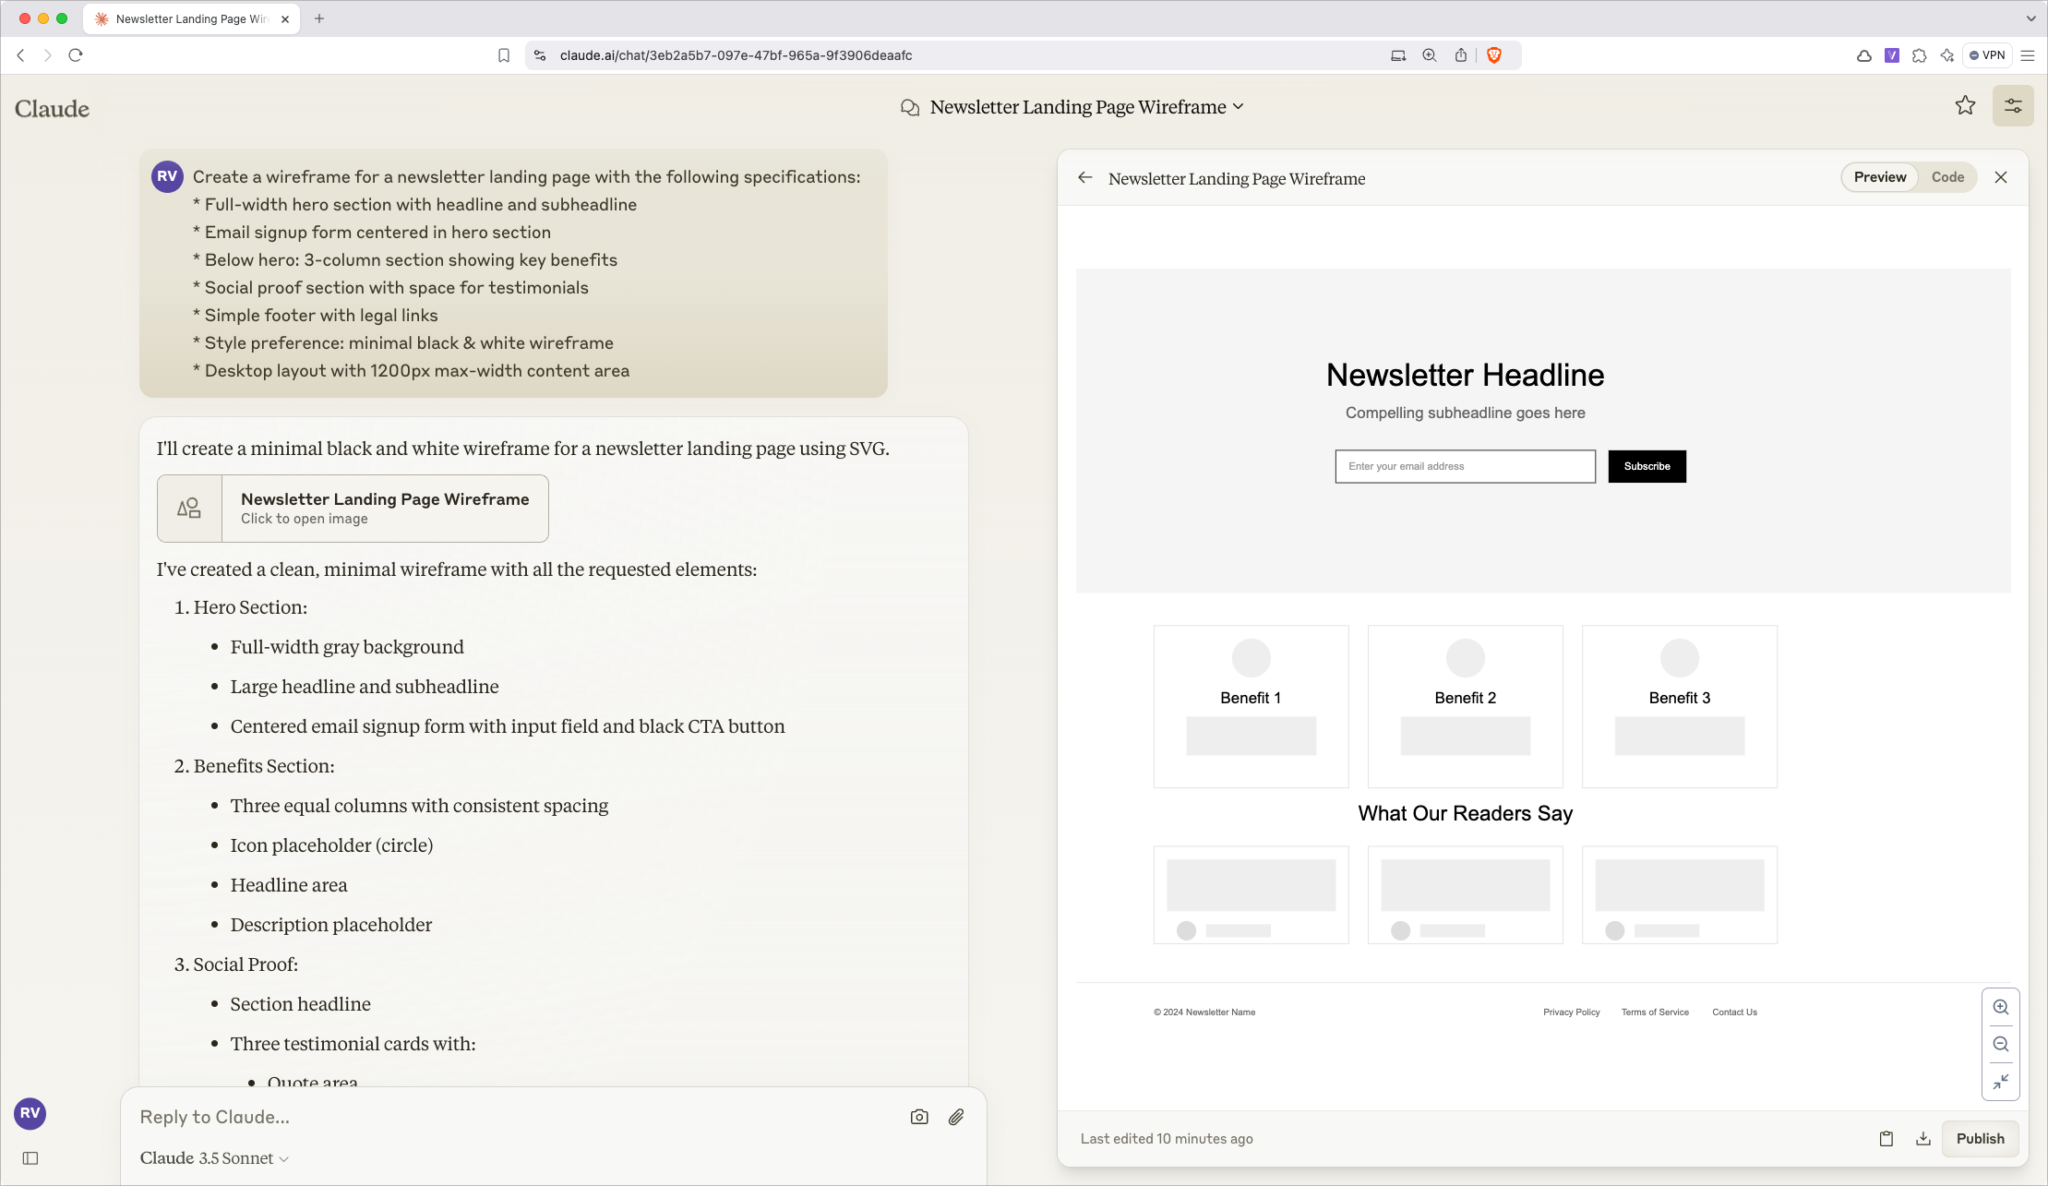Open a new browser tab
This screenshot has height=1186, width=2048.
[320, 18]
